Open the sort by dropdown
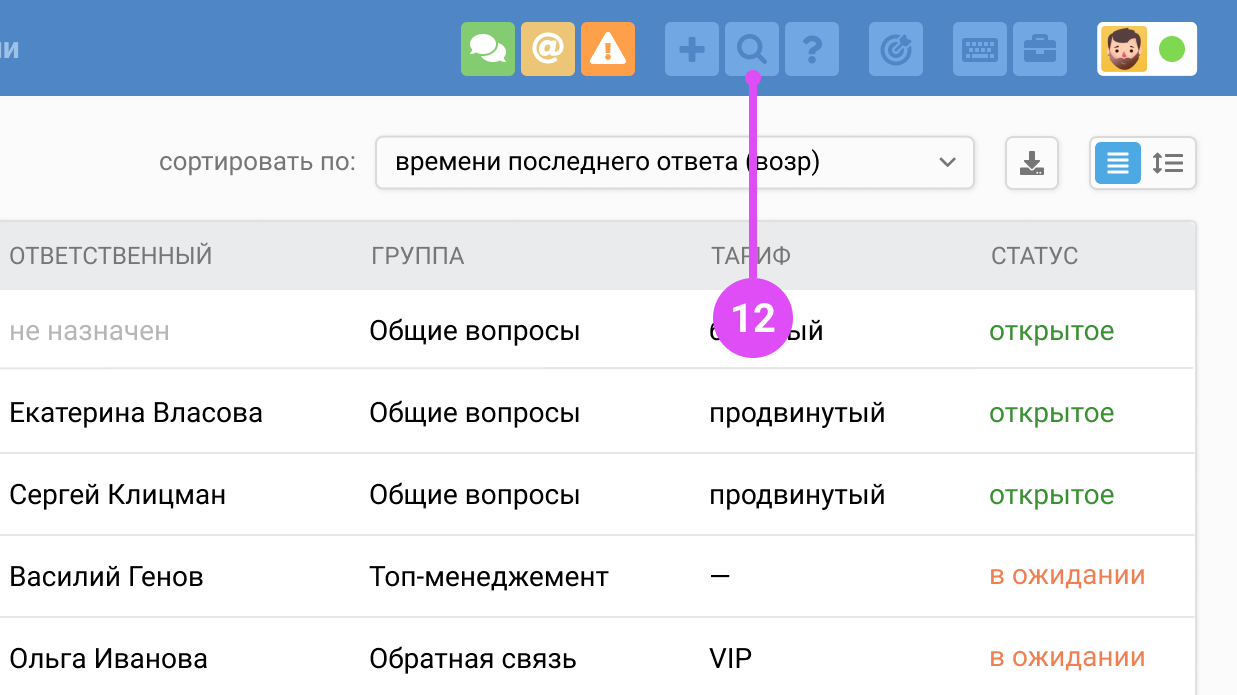Viewport: 1237px width, 695px height. coord(674,163)
